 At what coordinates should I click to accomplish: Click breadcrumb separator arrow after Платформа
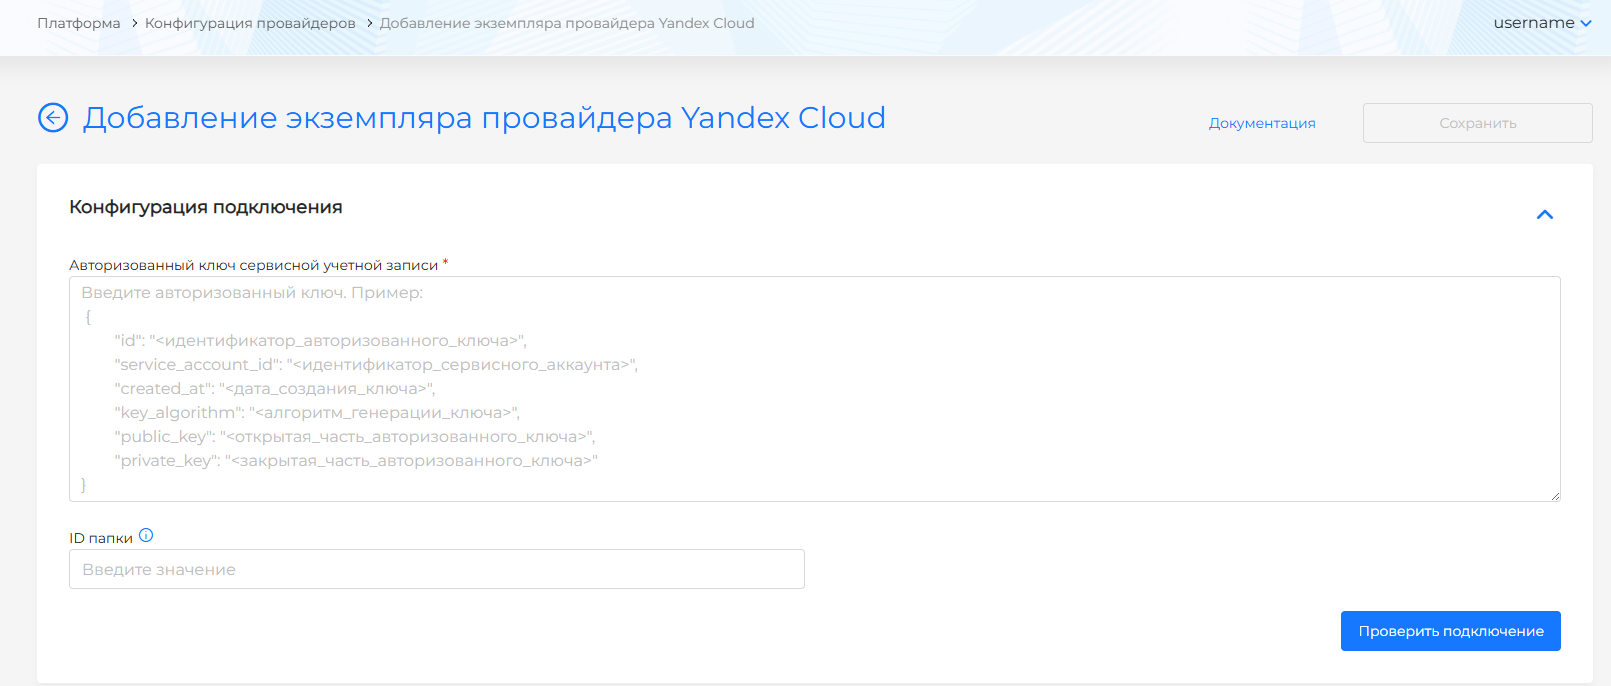[x=133, y=23]
